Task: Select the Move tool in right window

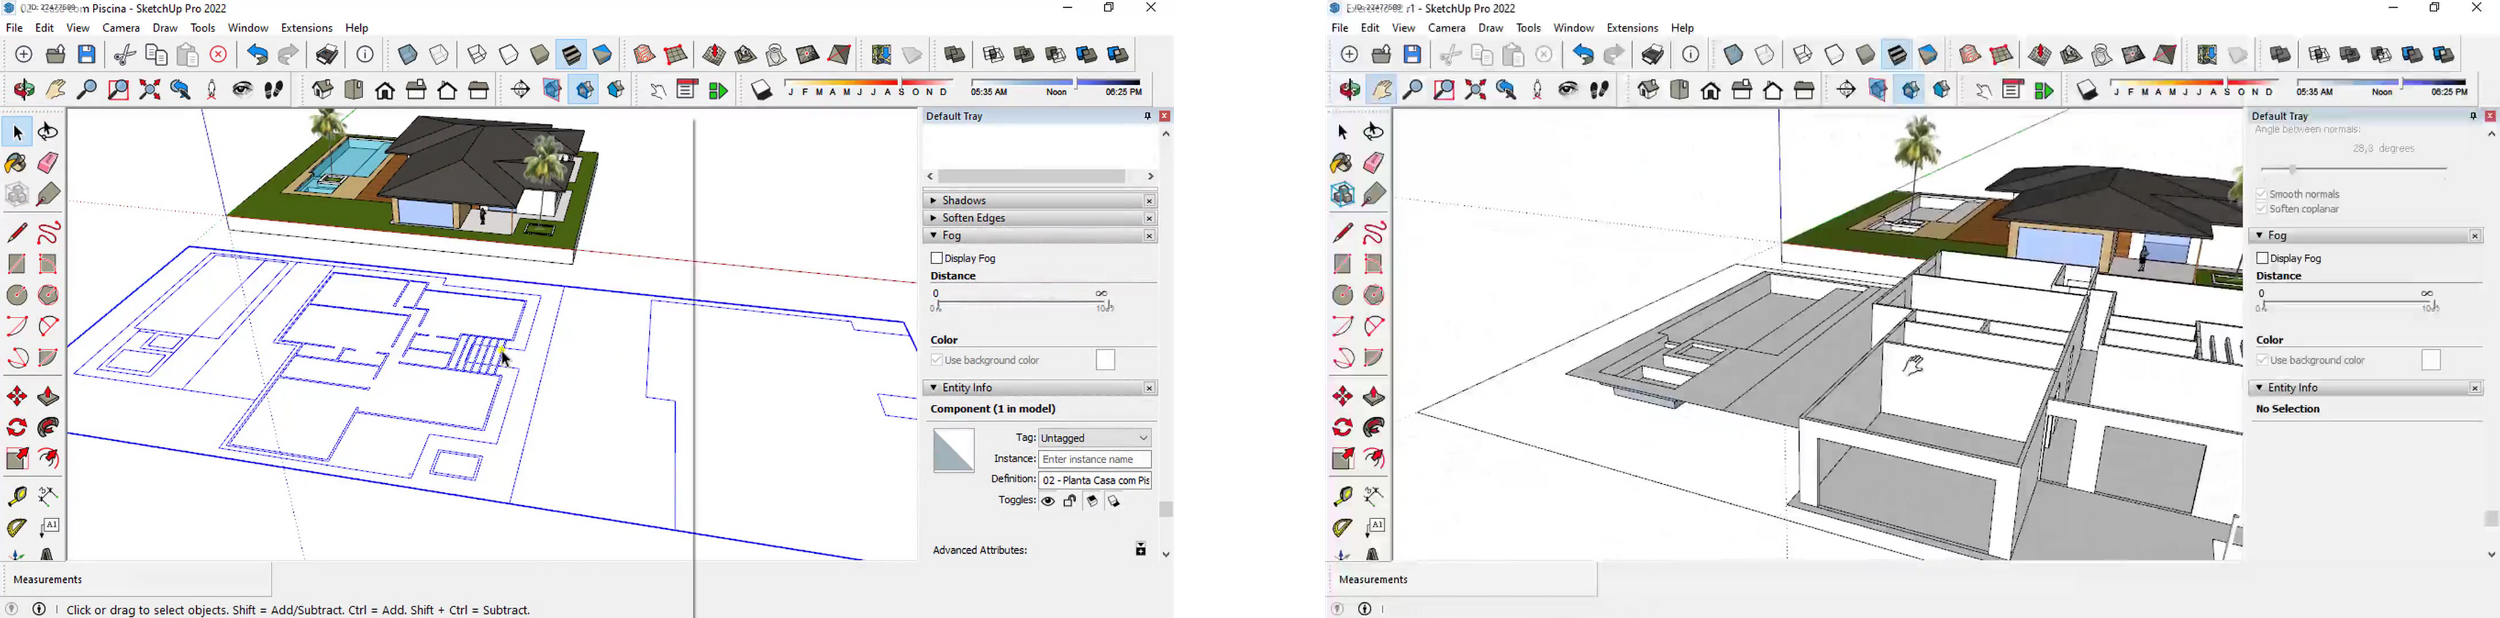Action: click(x=1342, y=397)
